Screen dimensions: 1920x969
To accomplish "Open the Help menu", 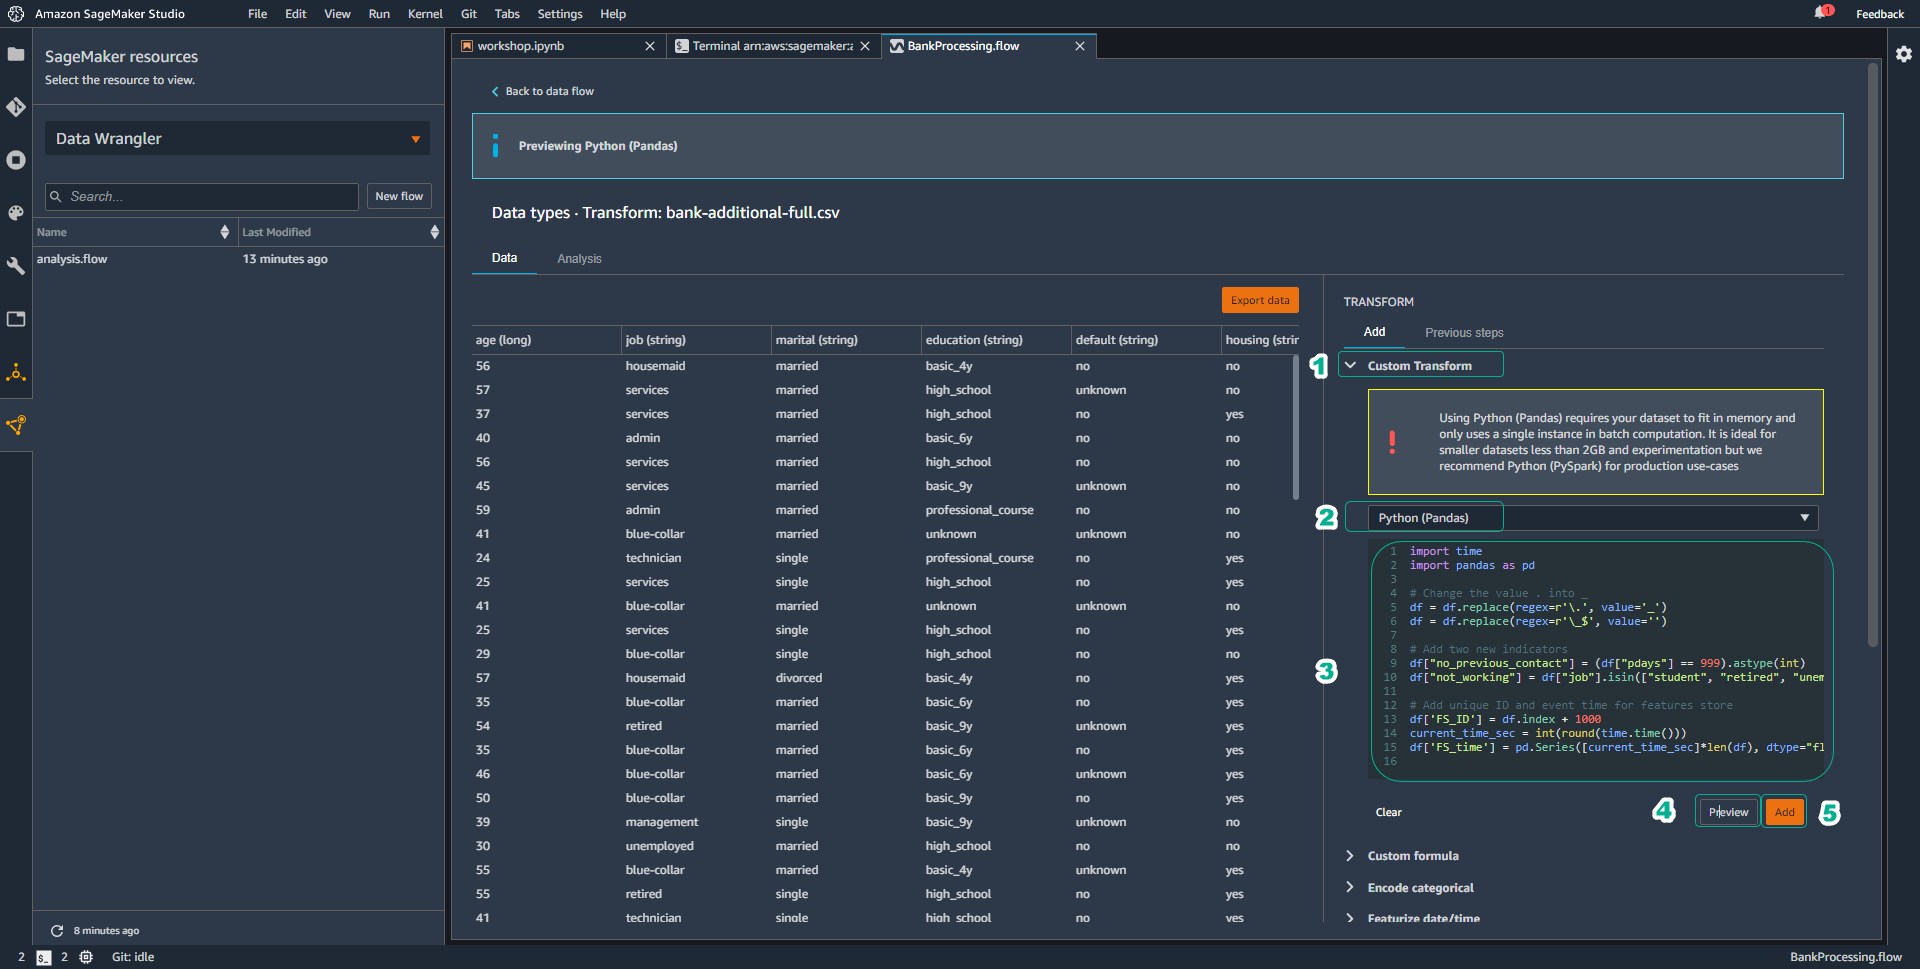I will 613,14.
